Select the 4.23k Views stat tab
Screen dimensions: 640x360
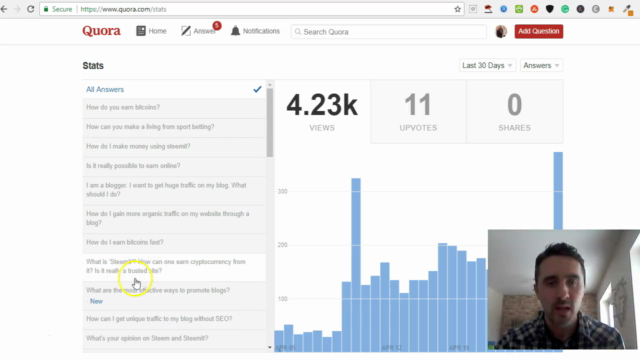[x=322, y=111]
